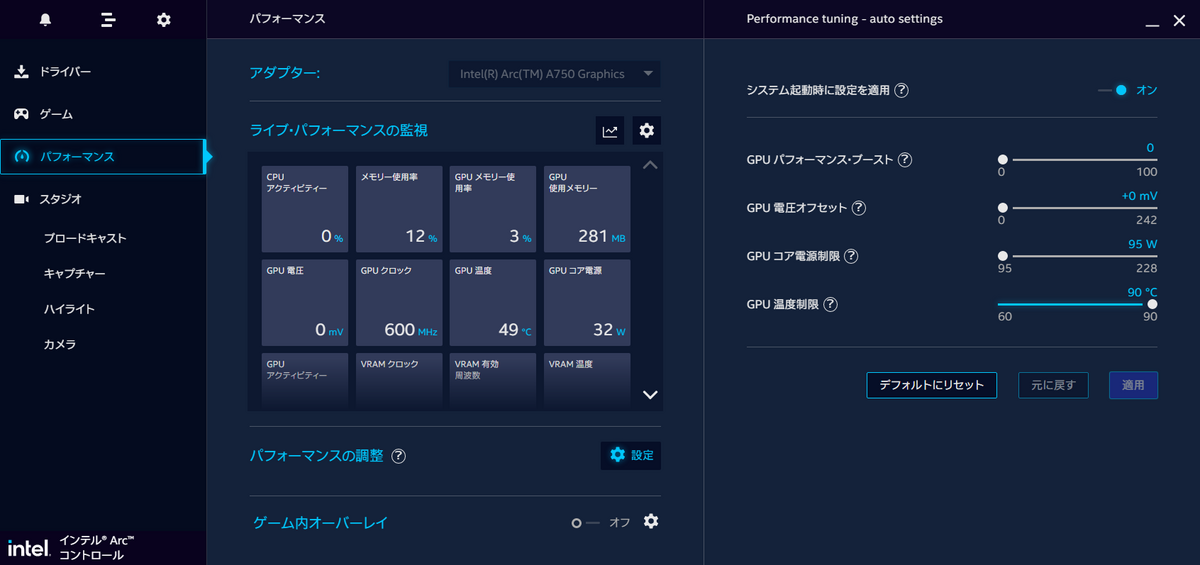Open the live performance chart icon
The height and width of the screenshot is (565, 1200).
(610, 130)
